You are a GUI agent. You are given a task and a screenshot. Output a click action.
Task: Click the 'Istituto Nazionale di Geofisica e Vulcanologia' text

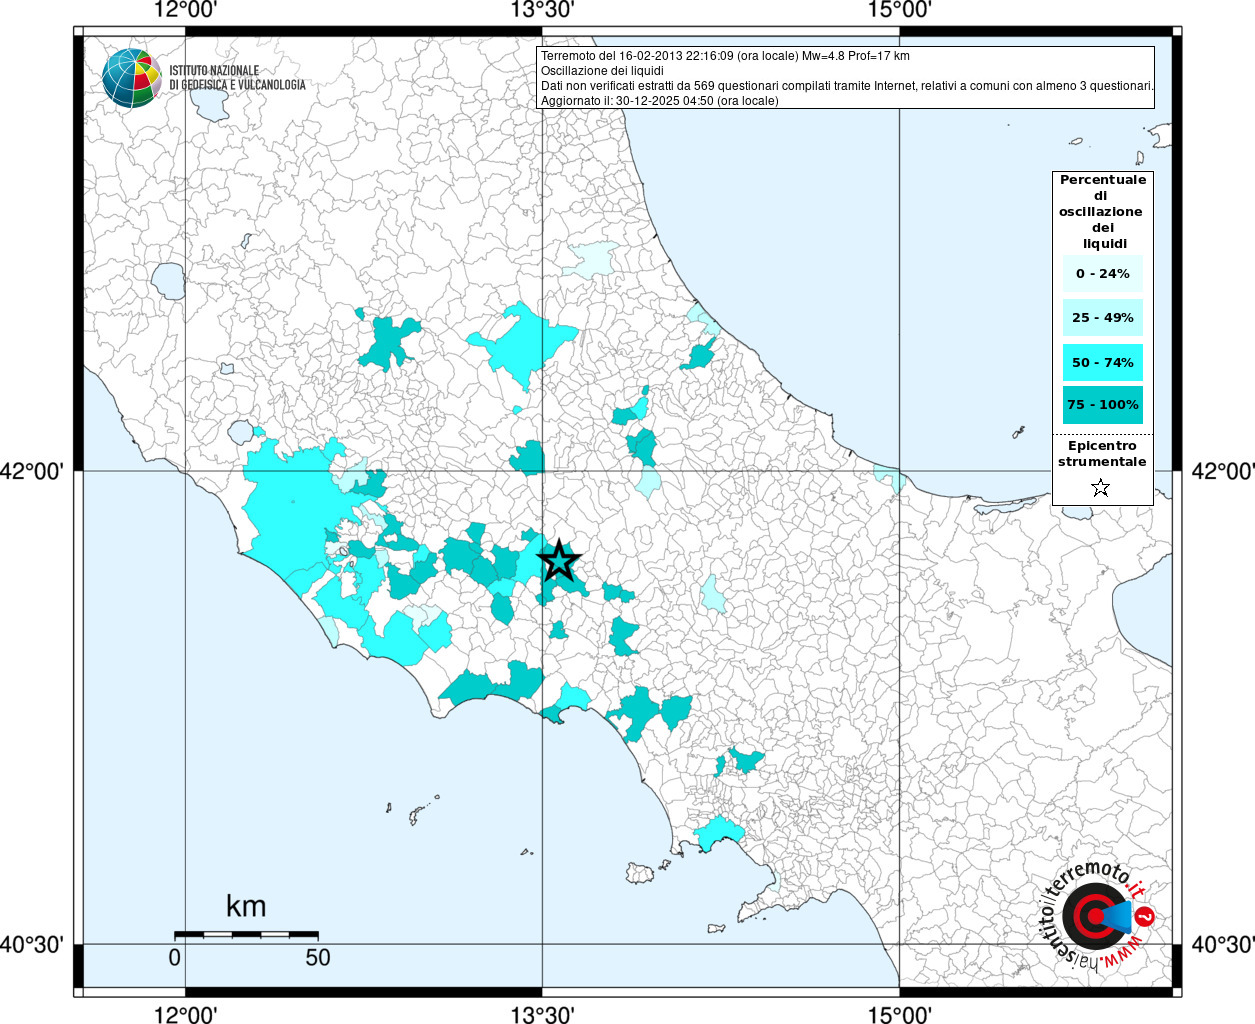coord(237,78)
